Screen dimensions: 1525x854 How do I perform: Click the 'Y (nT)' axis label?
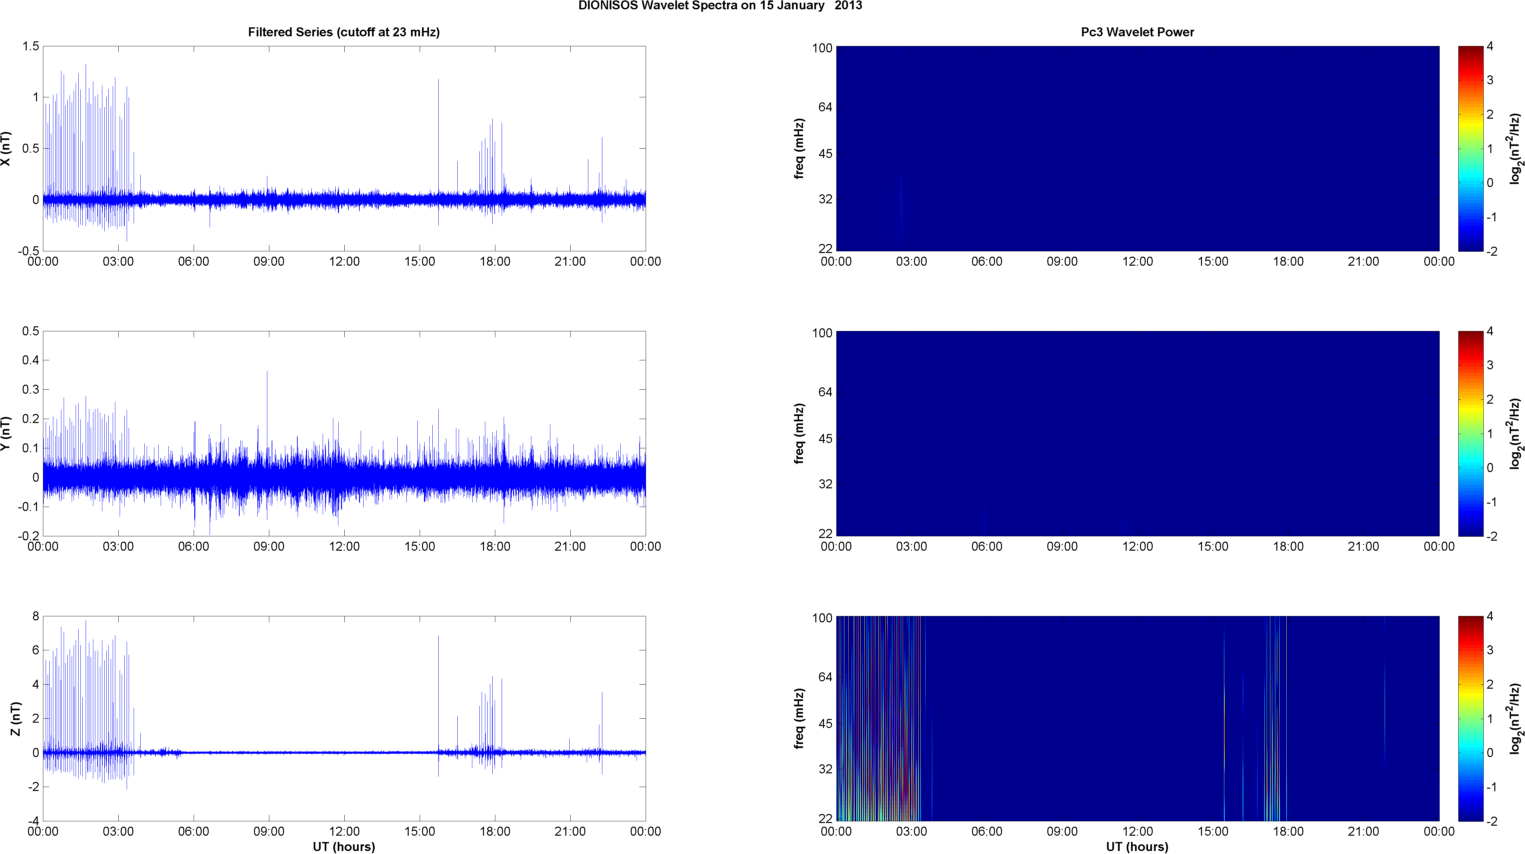(7, 434)
